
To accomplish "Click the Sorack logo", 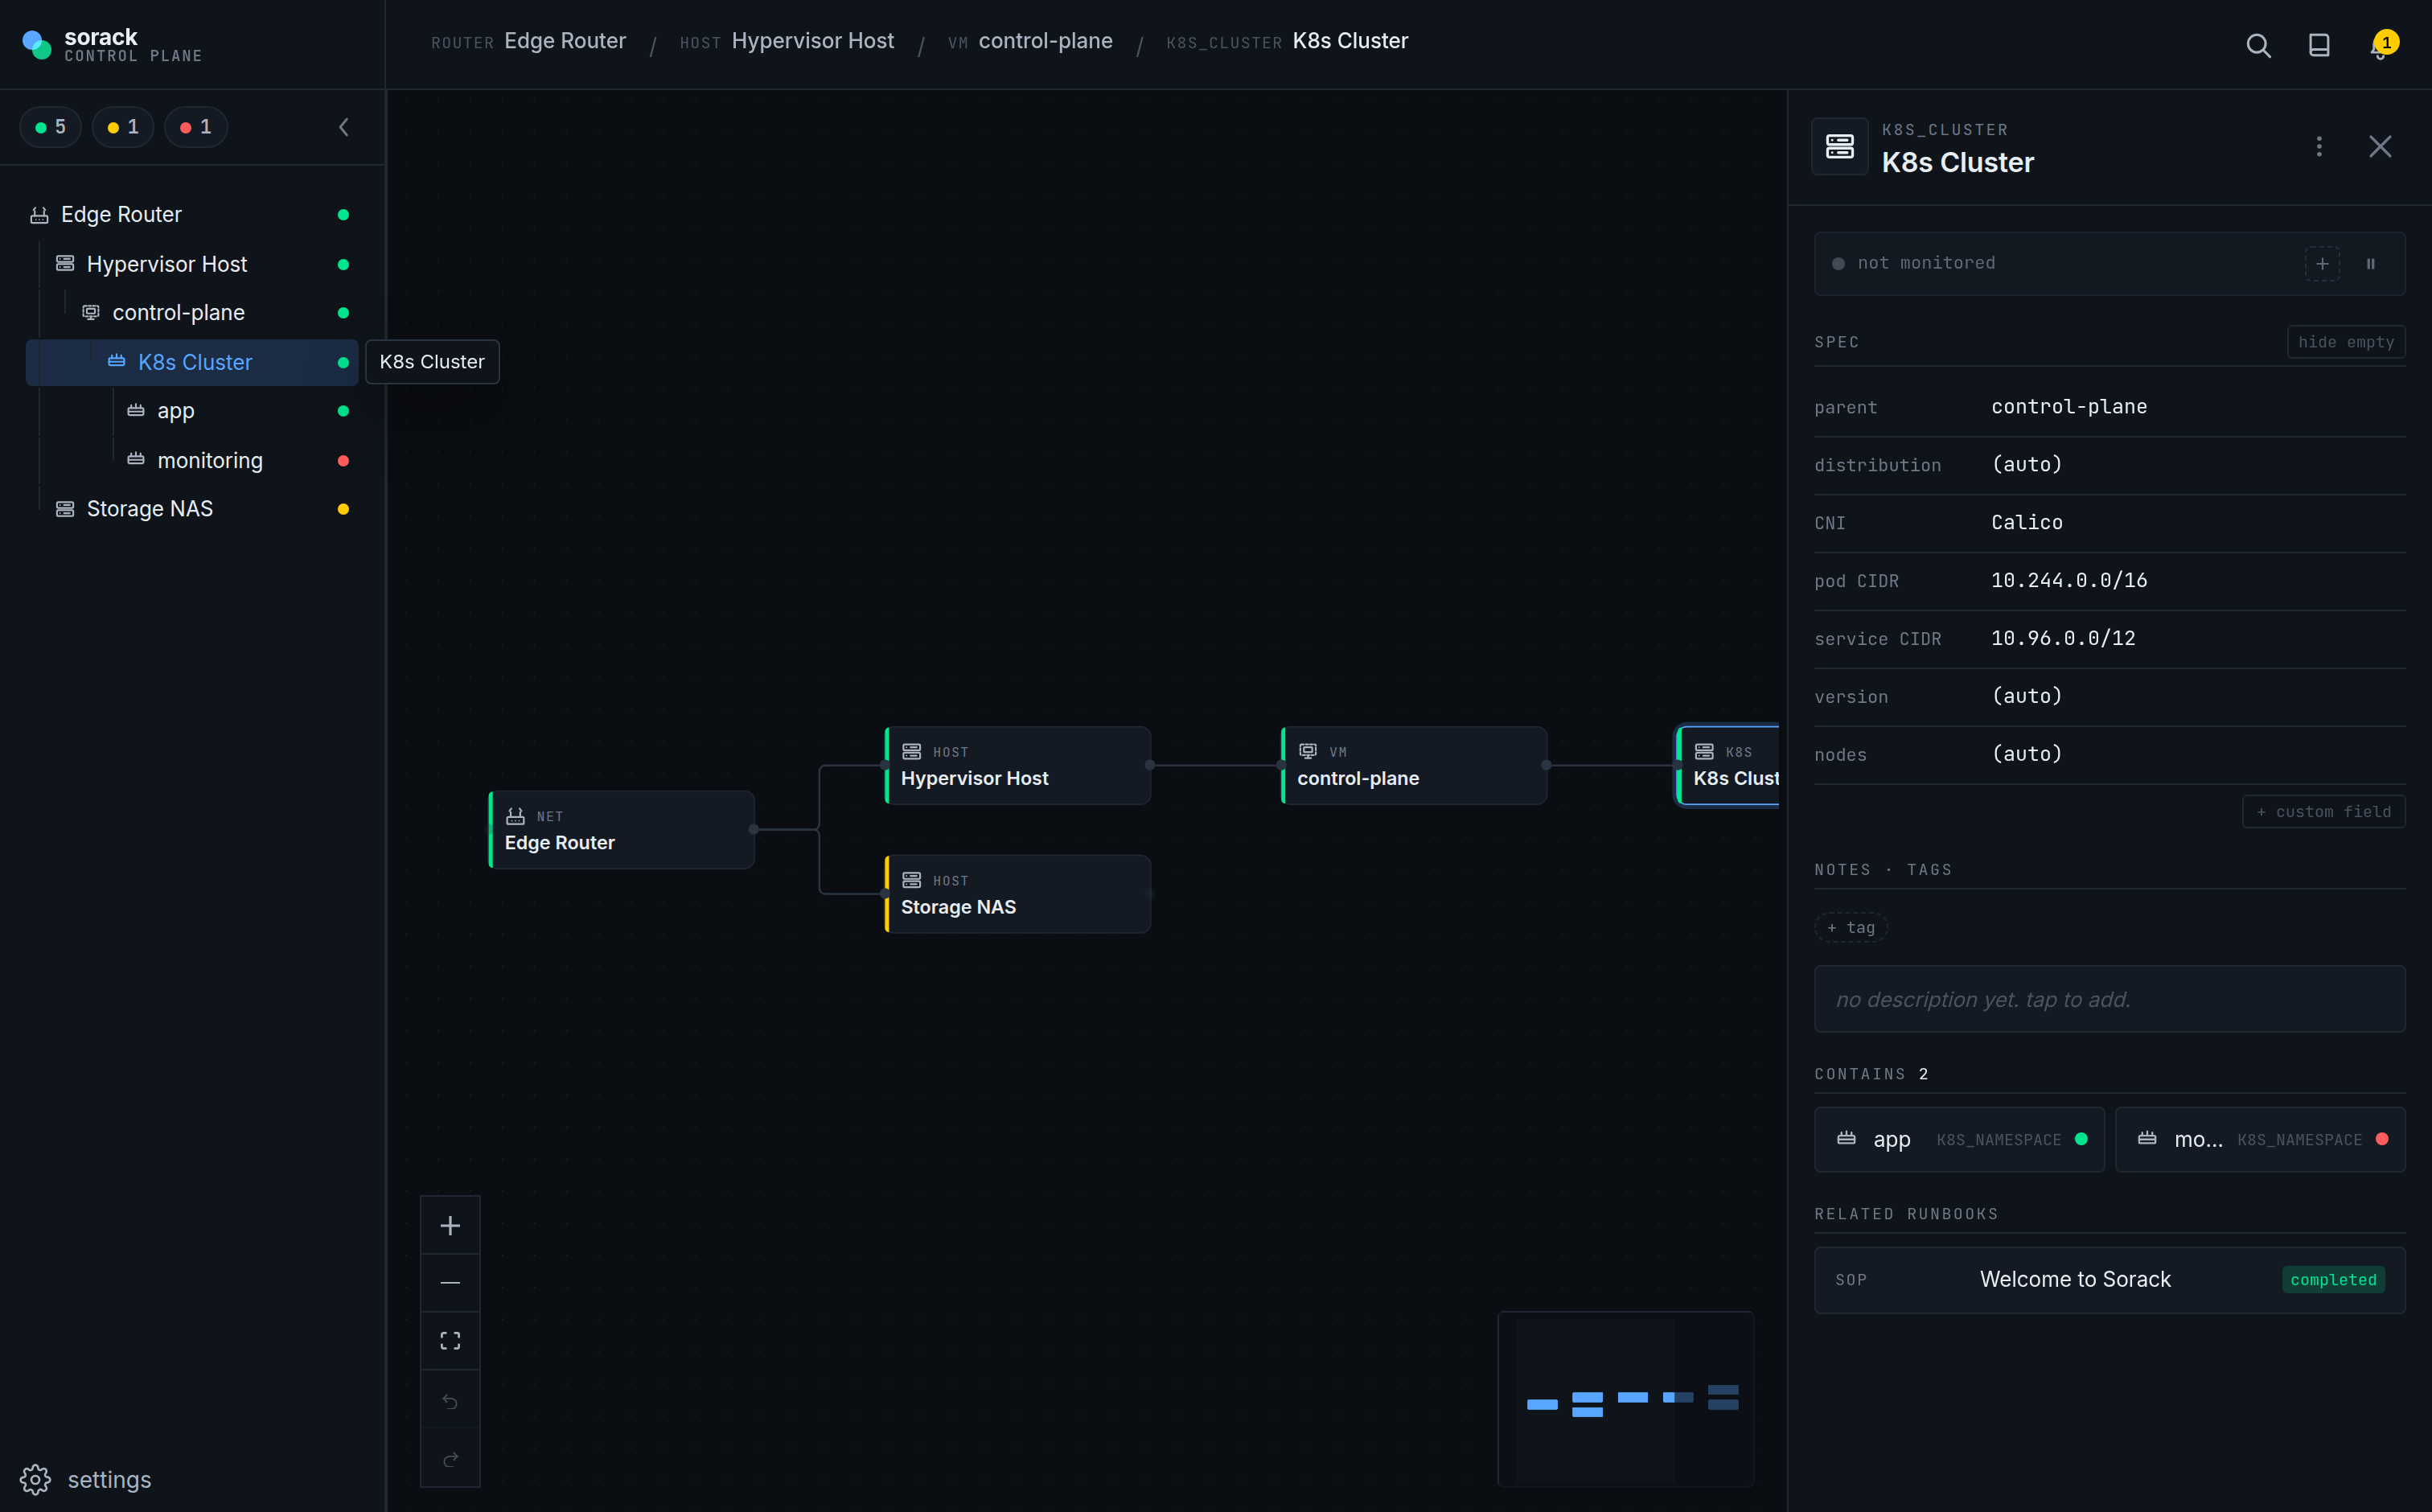I will click(37, 45).
